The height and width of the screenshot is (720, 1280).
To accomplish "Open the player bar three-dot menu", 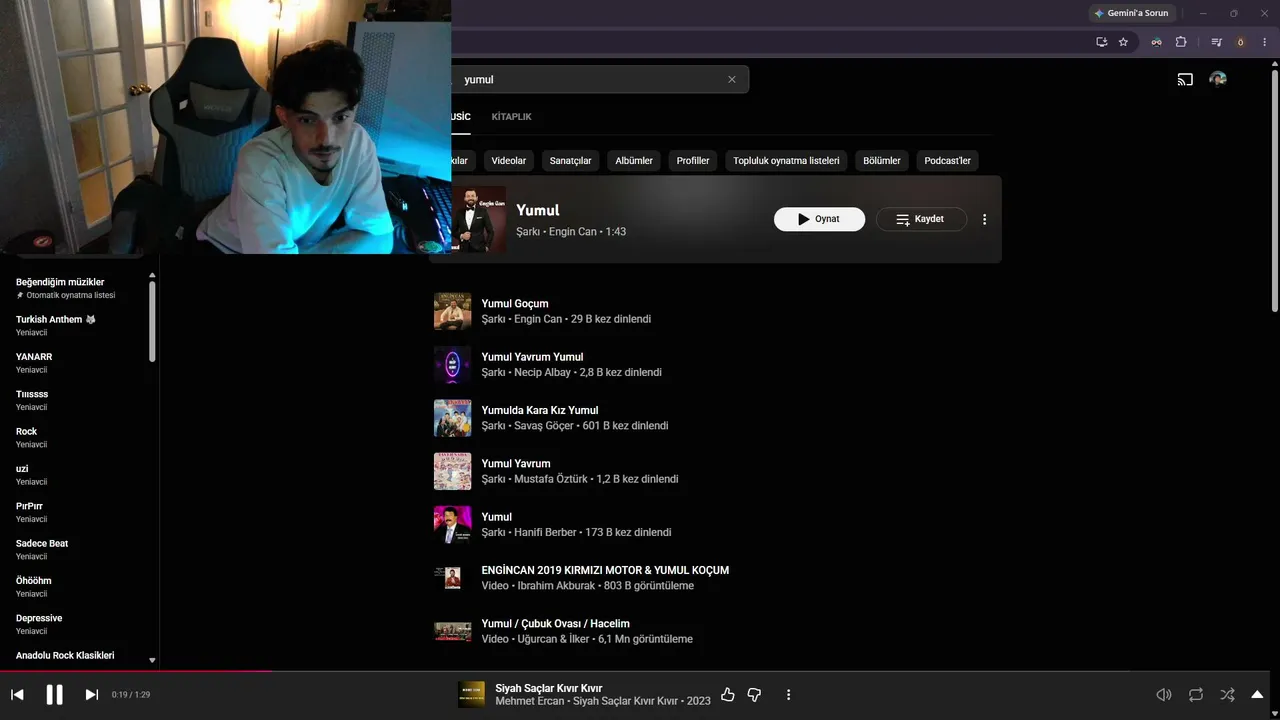I will (788, 694).
